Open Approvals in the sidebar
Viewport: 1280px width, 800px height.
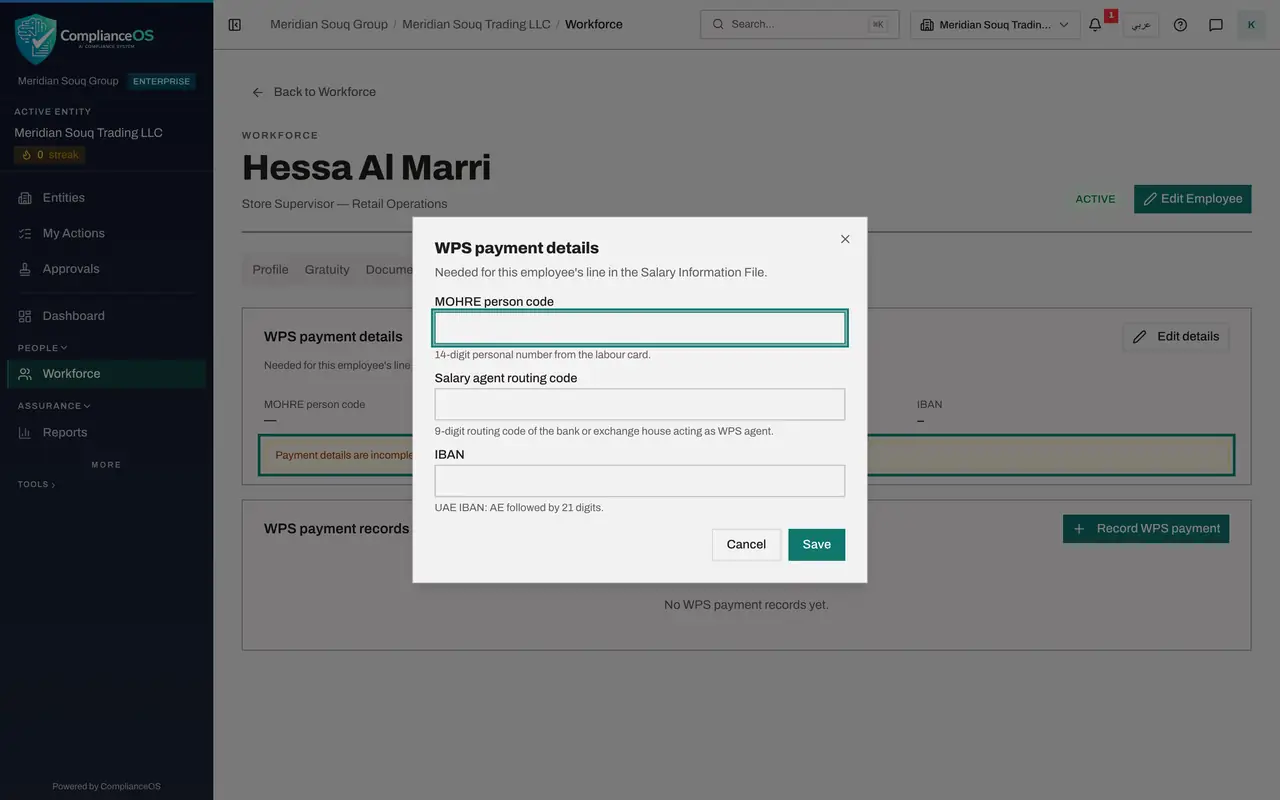(x=106, y=269)
